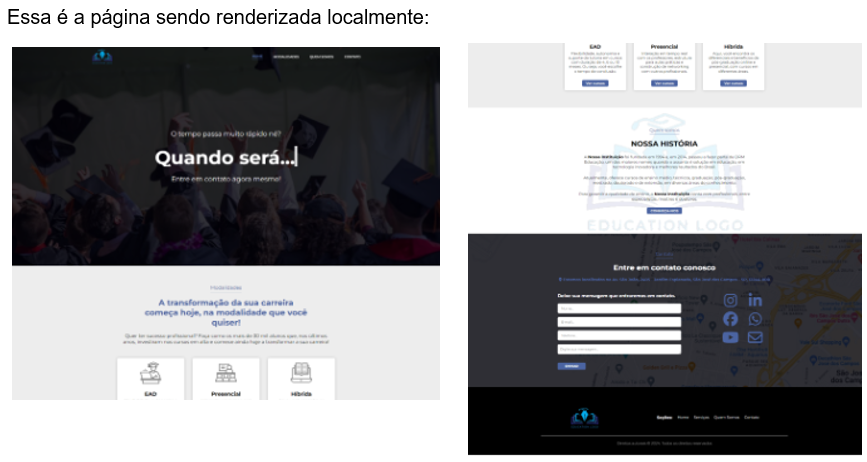Click the Entre em contato conosco heading
Viewport: 867px width, 462px height.
pos(664,267)
